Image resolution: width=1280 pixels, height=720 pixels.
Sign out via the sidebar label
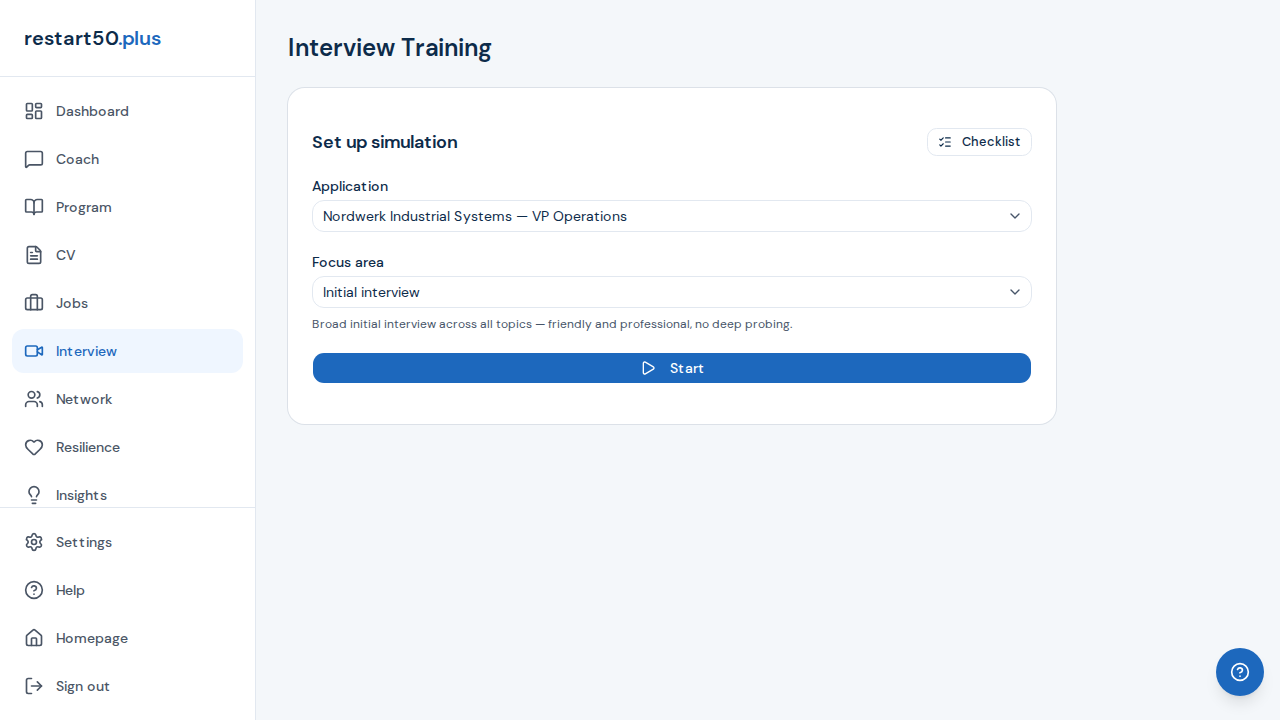(x=83, y=686)
